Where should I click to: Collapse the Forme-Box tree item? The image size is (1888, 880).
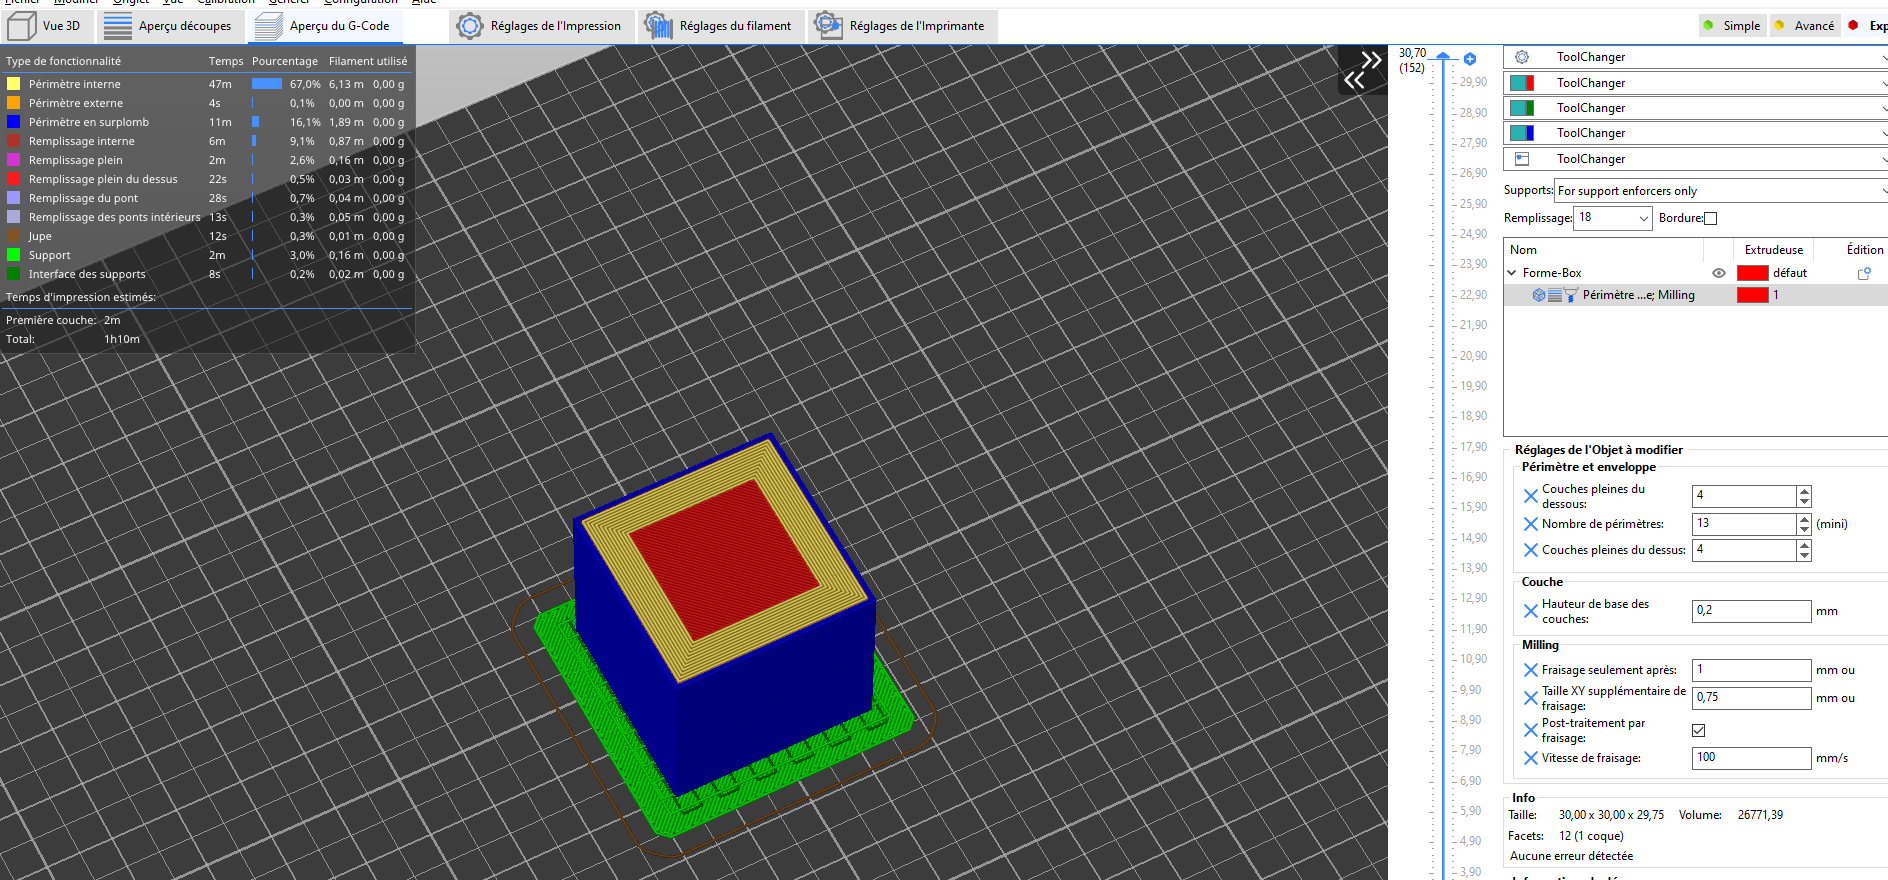tap(1512, 273)
